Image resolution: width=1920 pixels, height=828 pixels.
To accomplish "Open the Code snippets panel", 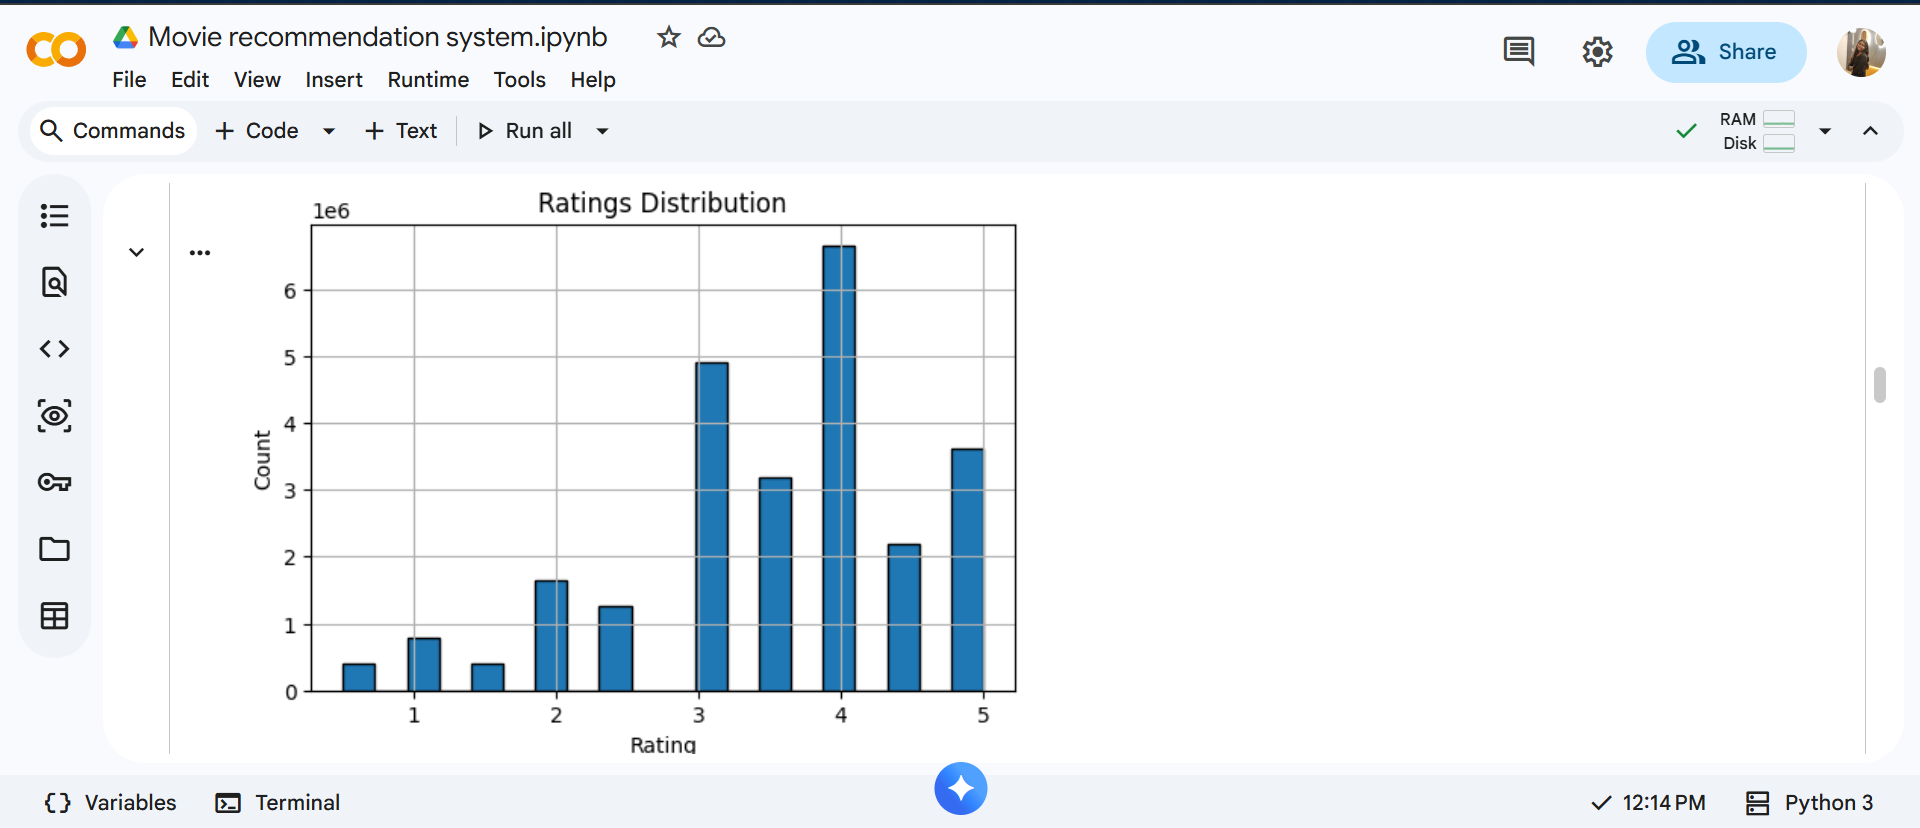I will (54, 349).
